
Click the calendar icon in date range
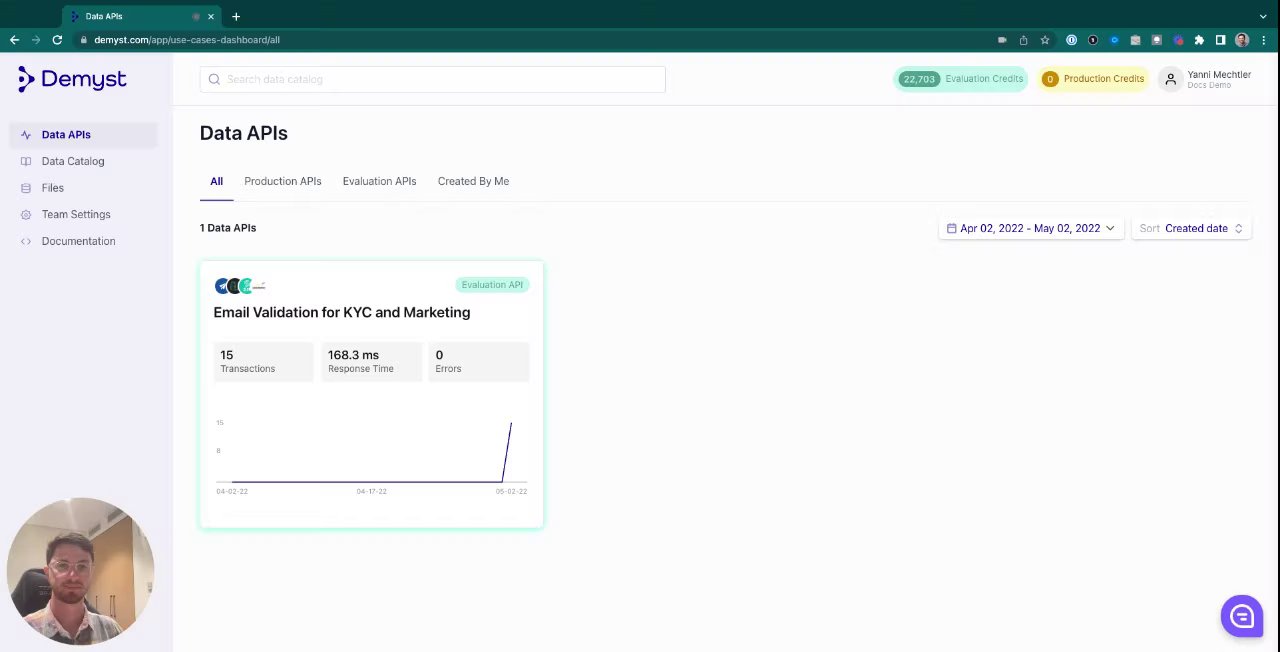951,228
